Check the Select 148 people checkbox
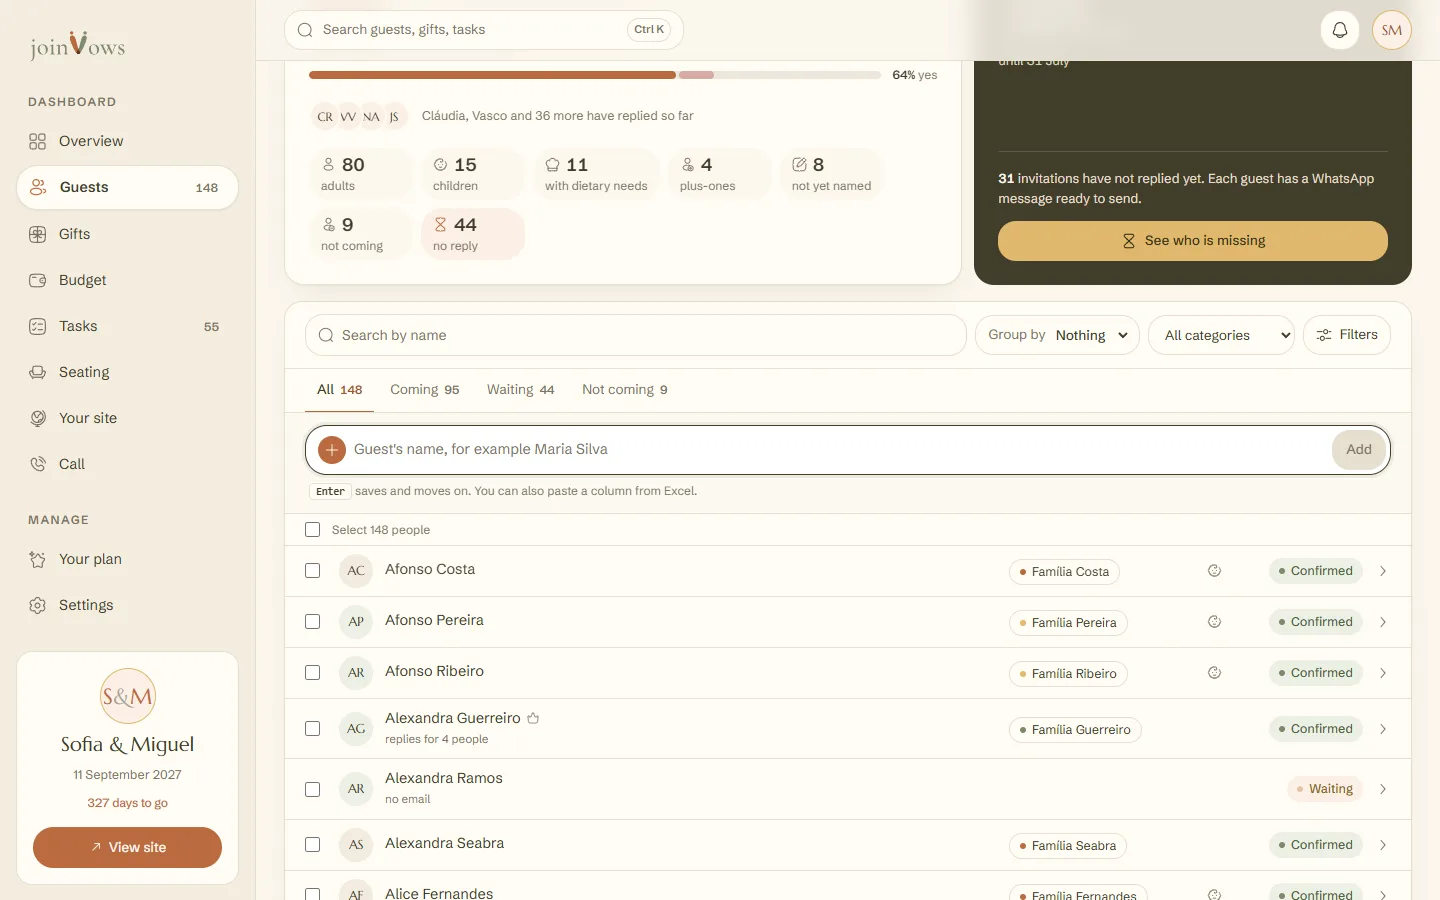This screenshot has width=1440, height=900. (313, 530)
